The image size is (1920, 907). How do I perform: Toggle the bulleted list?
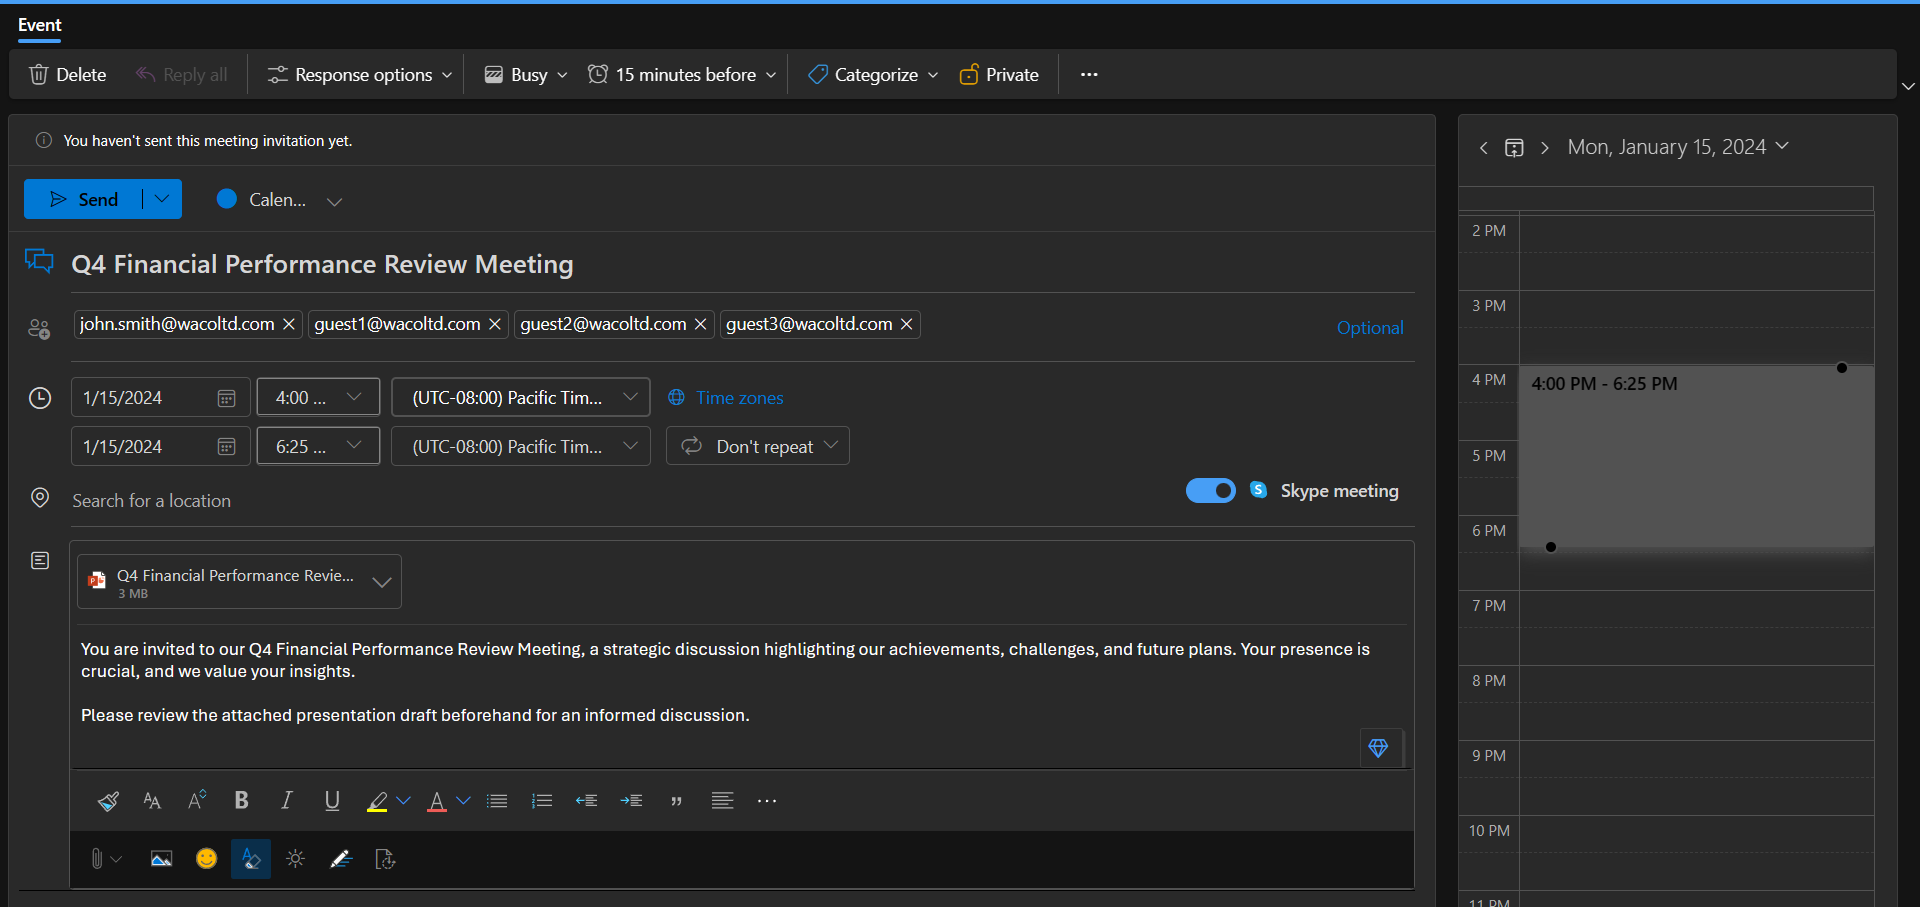[x=497, y=801]
